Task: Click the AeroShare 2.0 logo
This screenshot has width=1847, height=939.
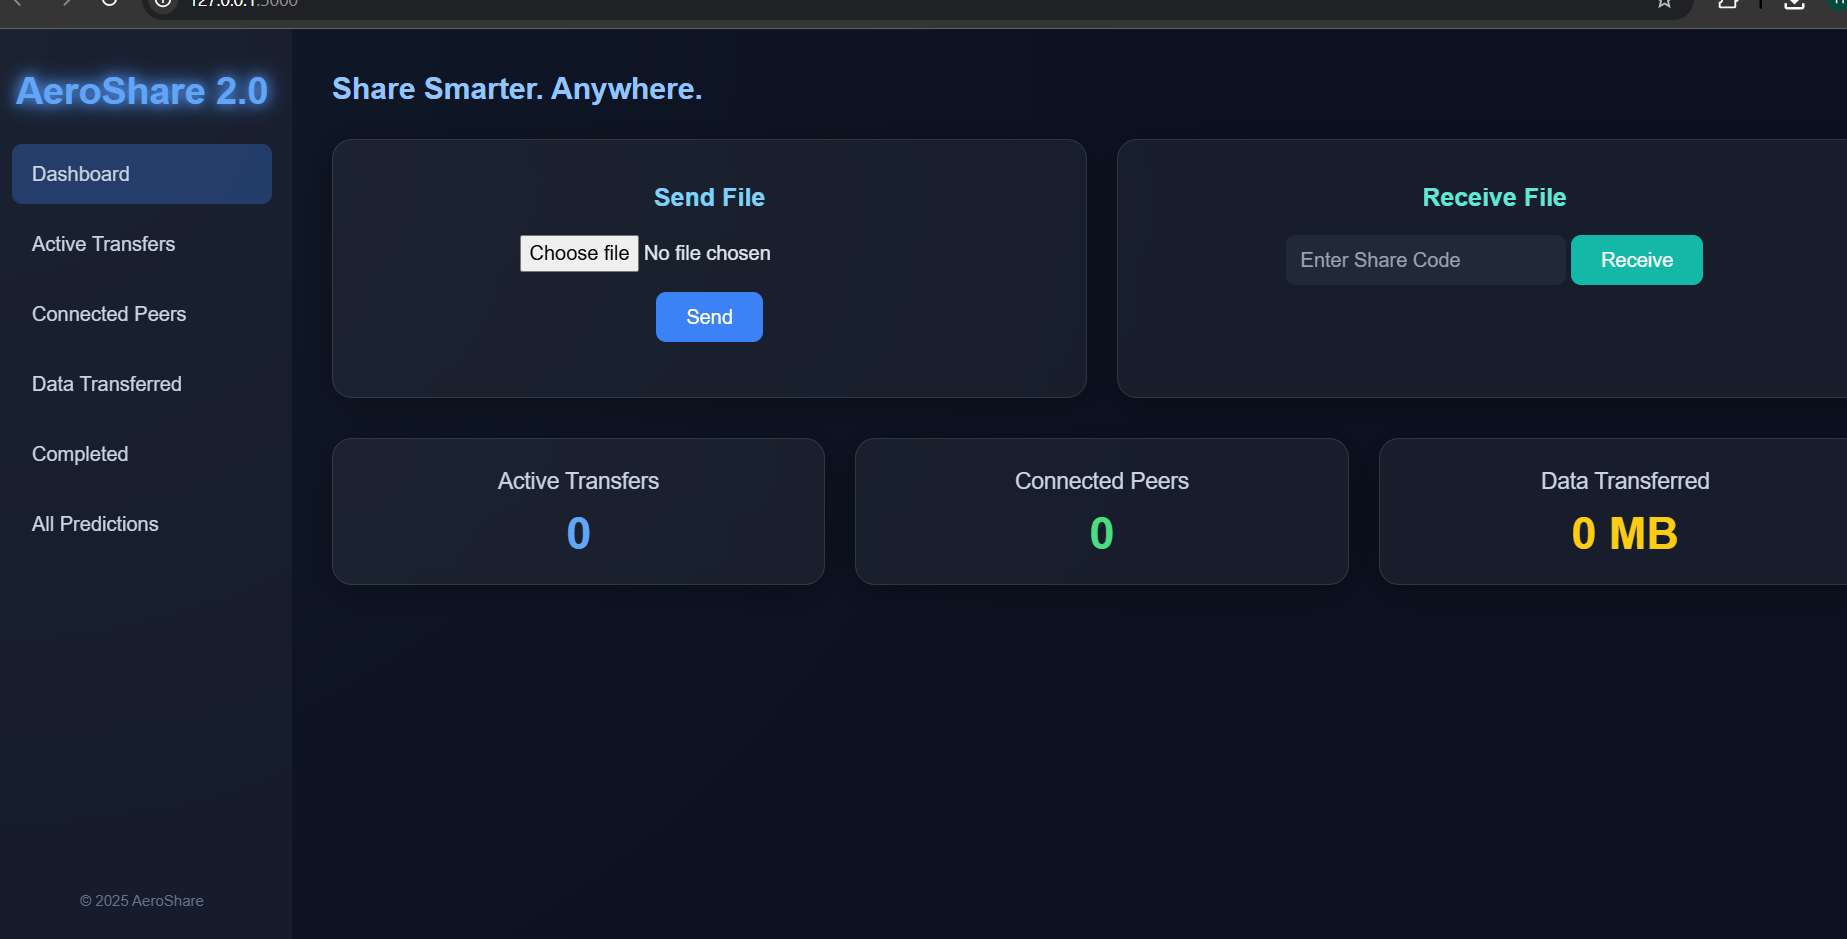Action: tap(141, 90)
